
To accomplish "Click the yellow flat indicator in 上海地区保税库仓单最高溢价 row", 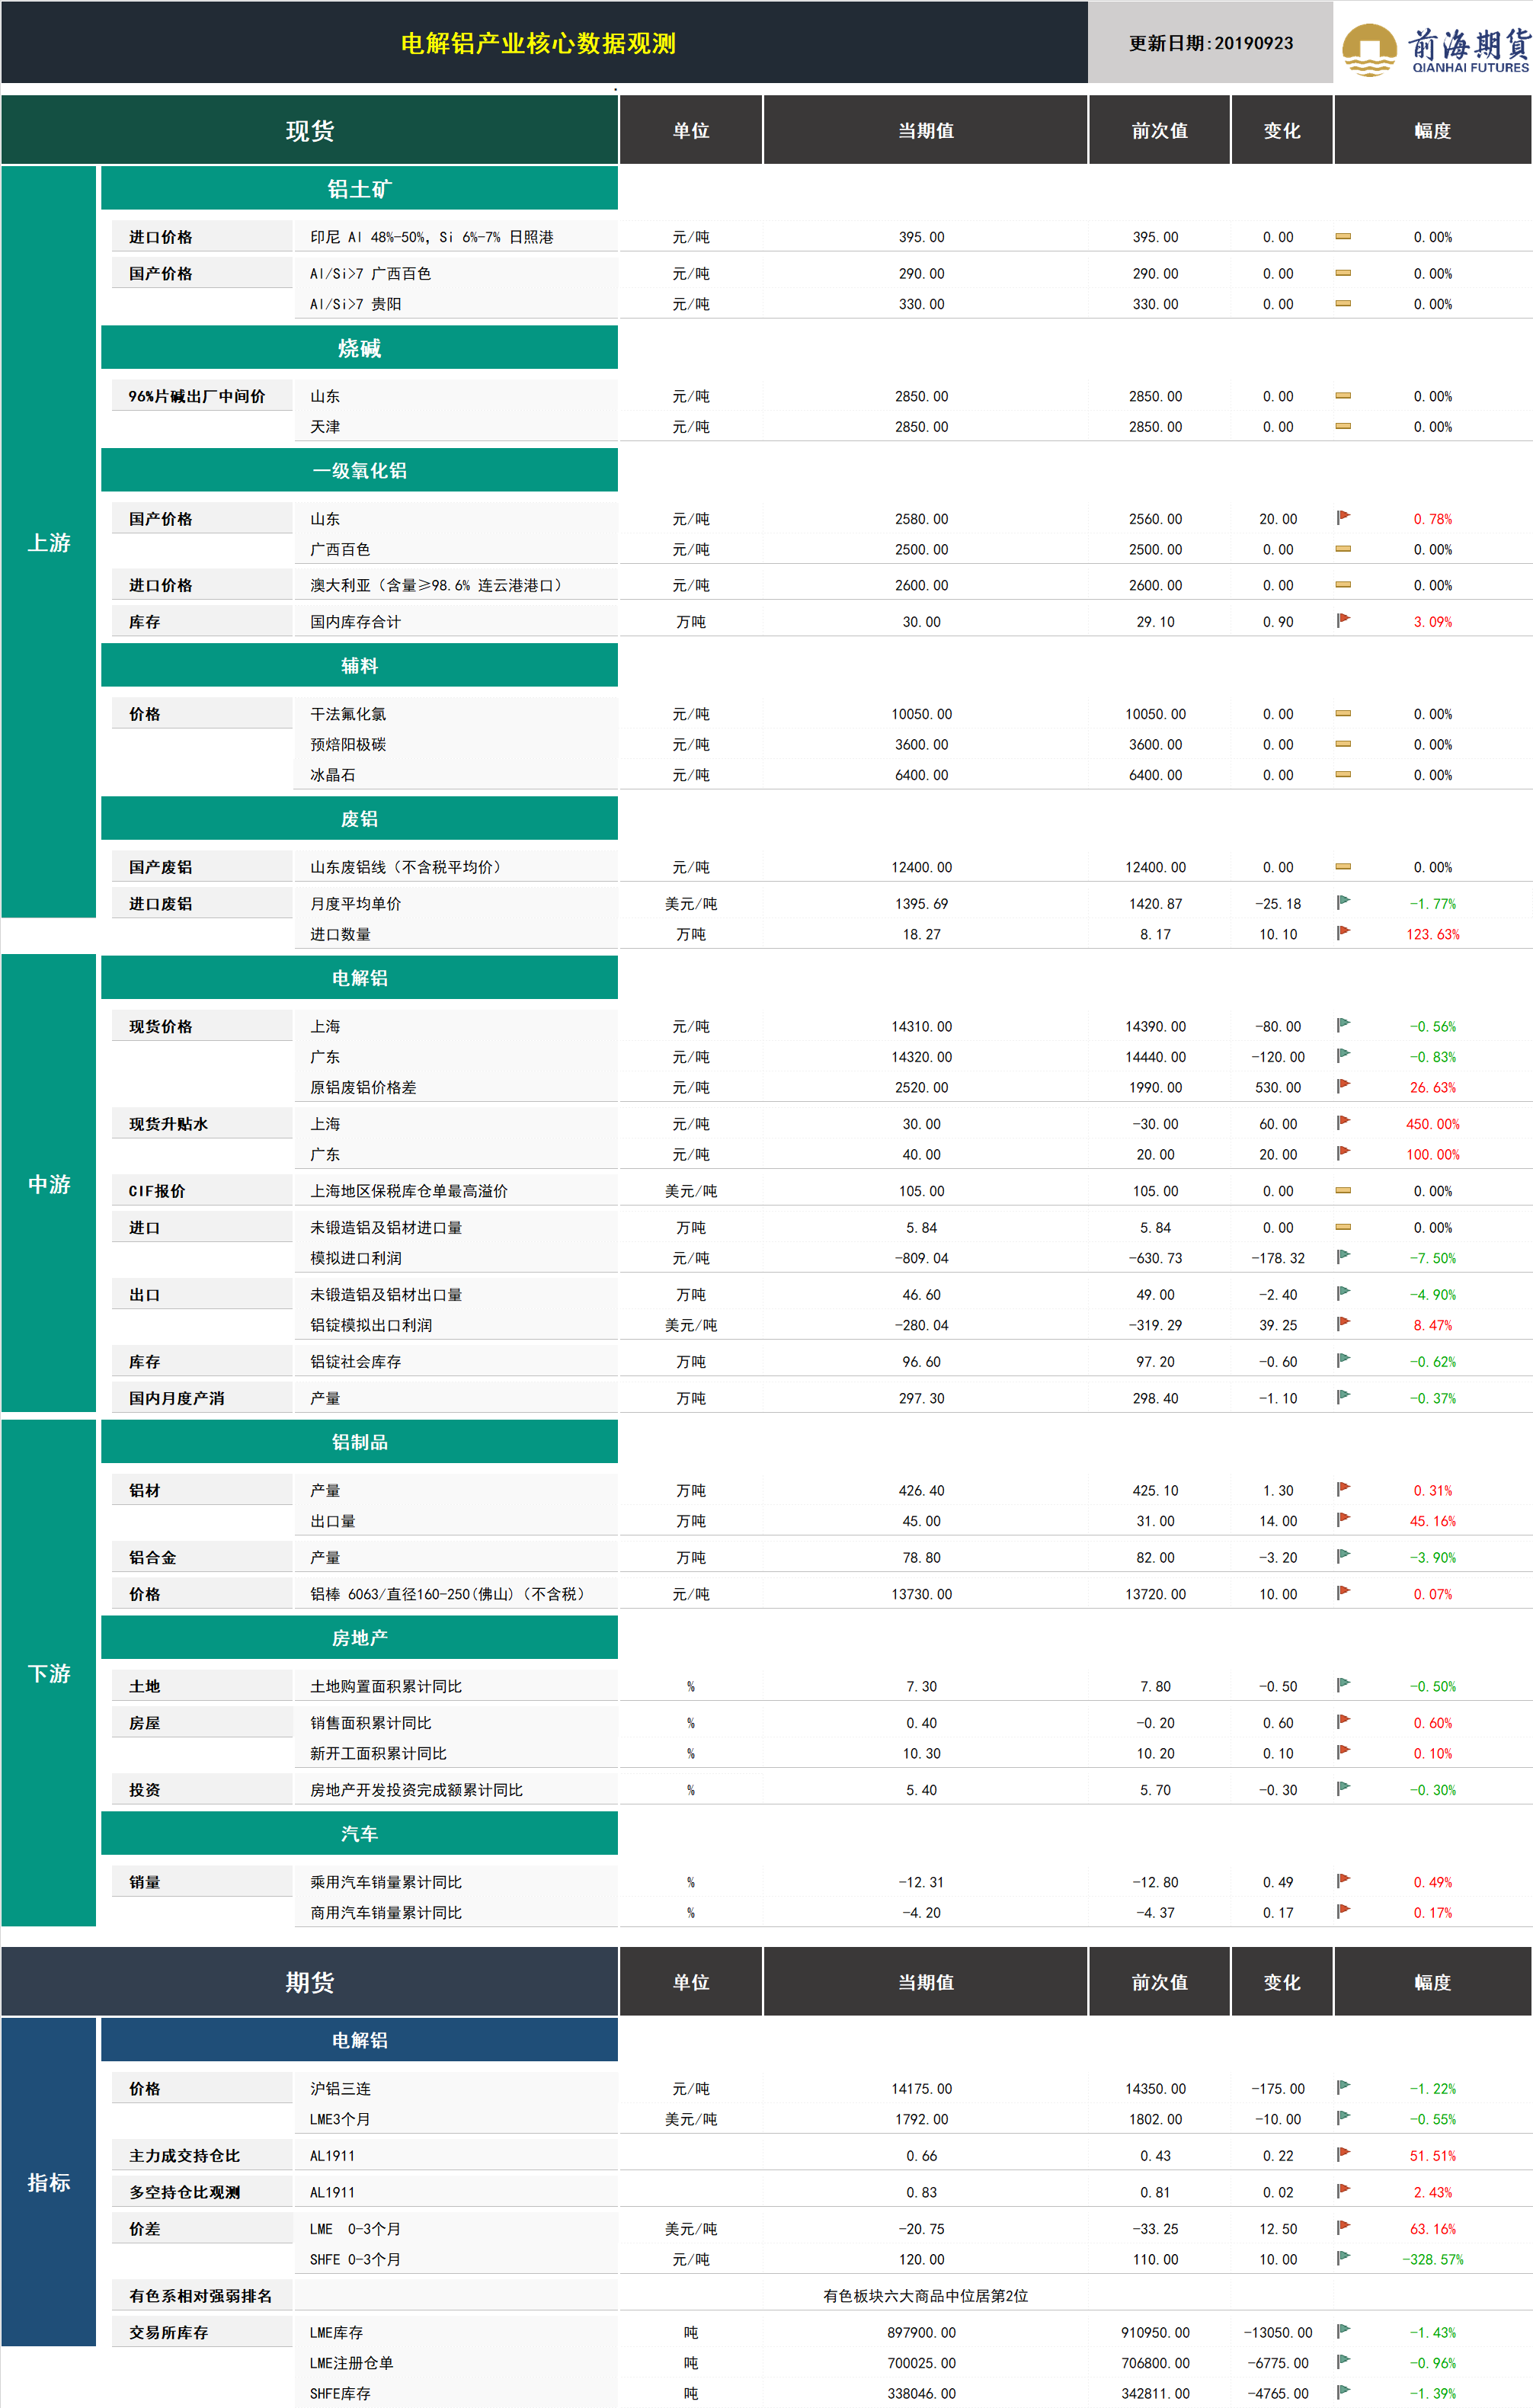I will pyautogui.click(x=1343, y=1191).
